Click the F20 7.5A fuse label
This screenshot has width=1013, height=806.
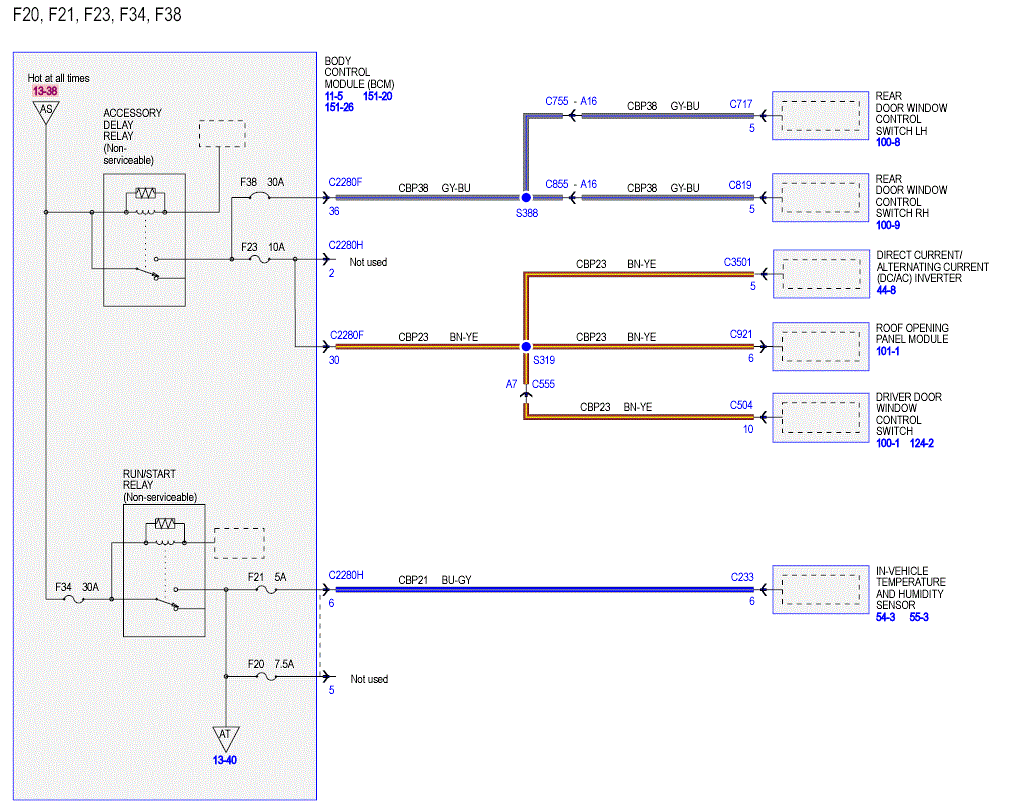pos(271,664)
